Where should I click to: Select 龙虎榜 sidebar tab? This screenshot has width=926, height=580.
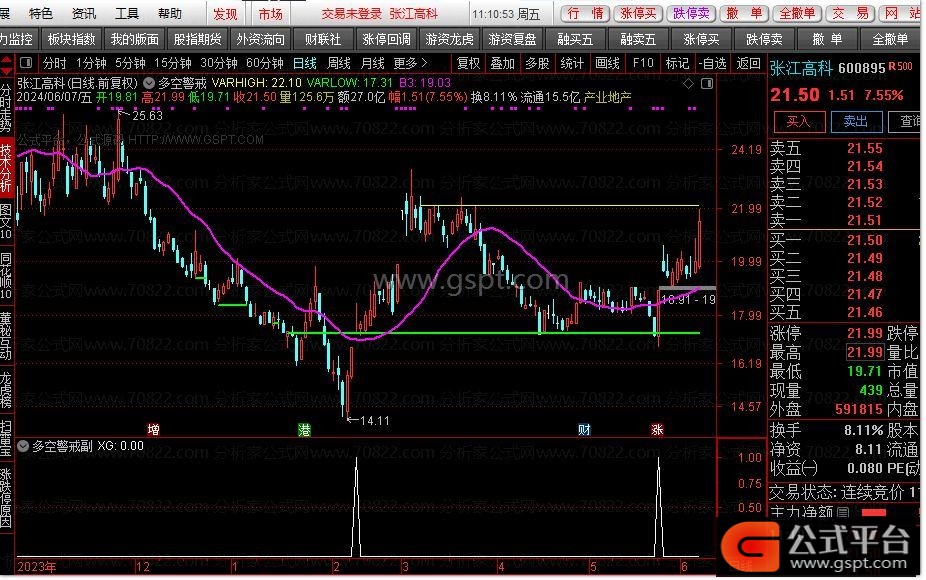click(x=6, y=390)
